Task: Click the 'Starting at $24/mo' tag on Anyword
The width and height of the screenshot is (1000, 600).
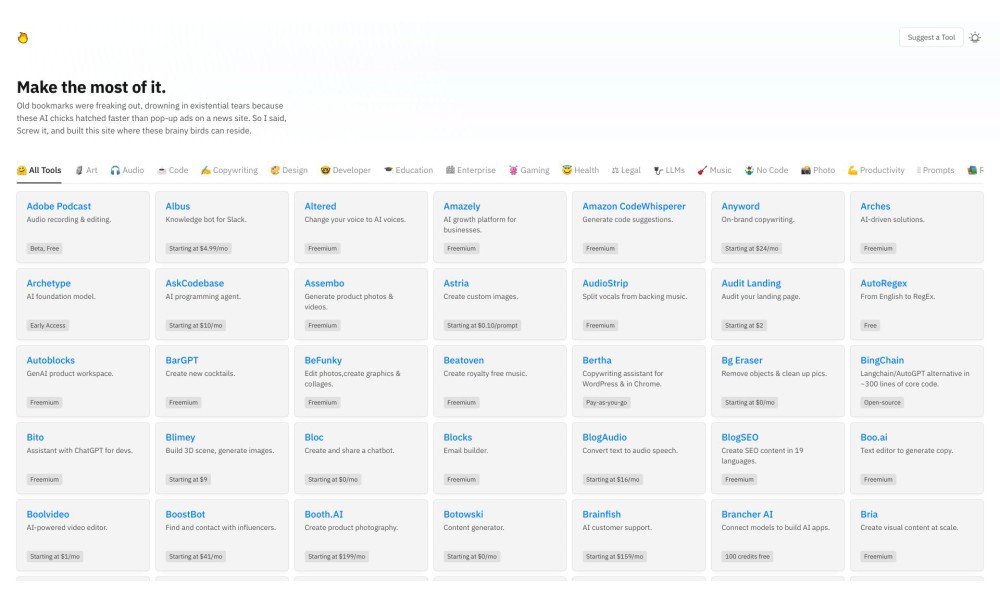Action: 751,249
